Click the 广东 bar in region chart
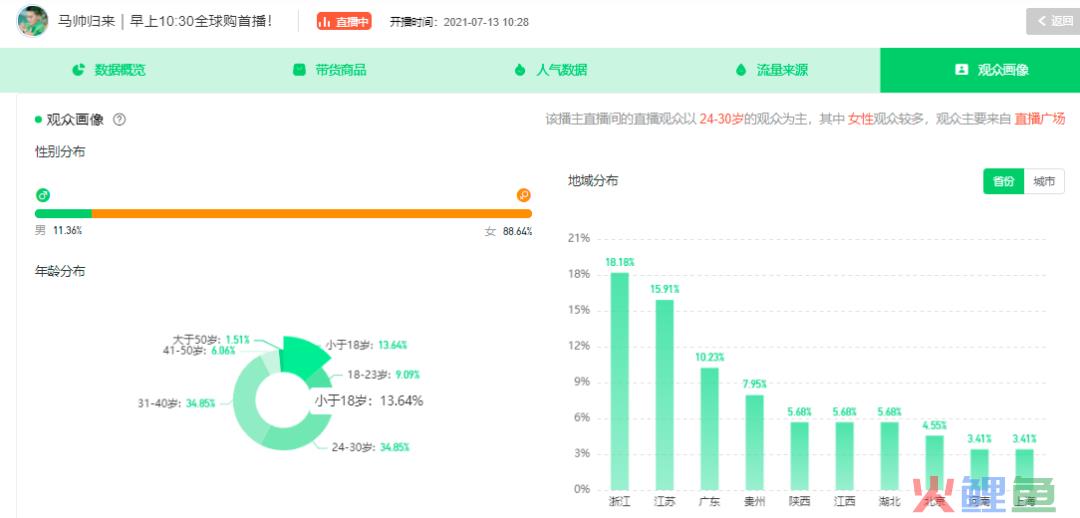Screen dimensions: 1080x518 (x=709, y=428)
